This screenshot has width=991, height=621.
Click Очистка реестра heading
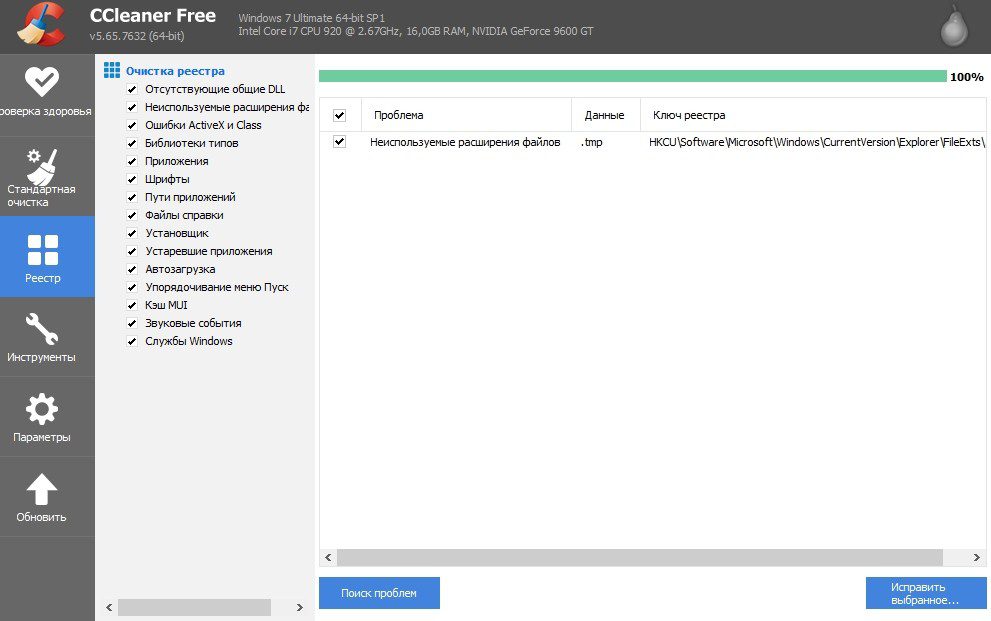click(x=175, y=71)
